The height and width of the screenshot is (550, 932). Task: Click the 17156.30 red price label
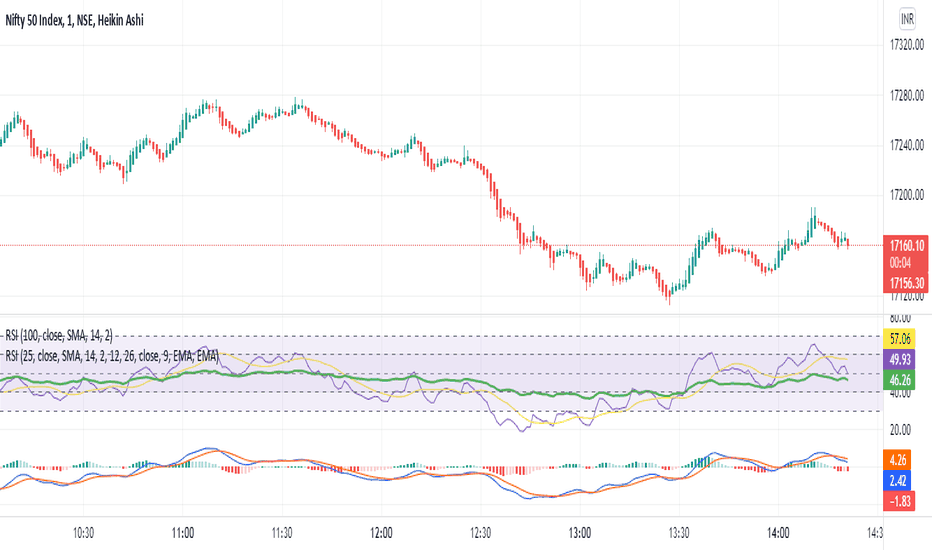click(x=906, y=282)
